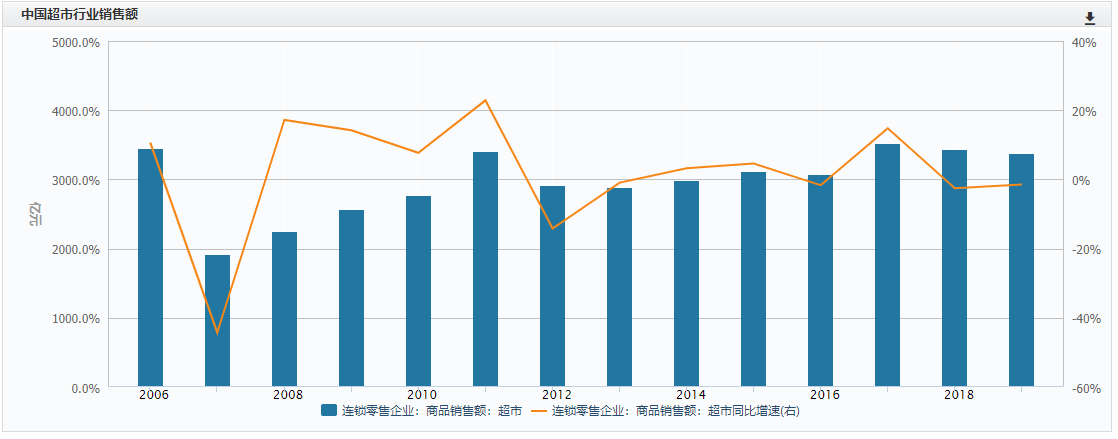Click the 20% right axis label

(x=1085, y=111)
